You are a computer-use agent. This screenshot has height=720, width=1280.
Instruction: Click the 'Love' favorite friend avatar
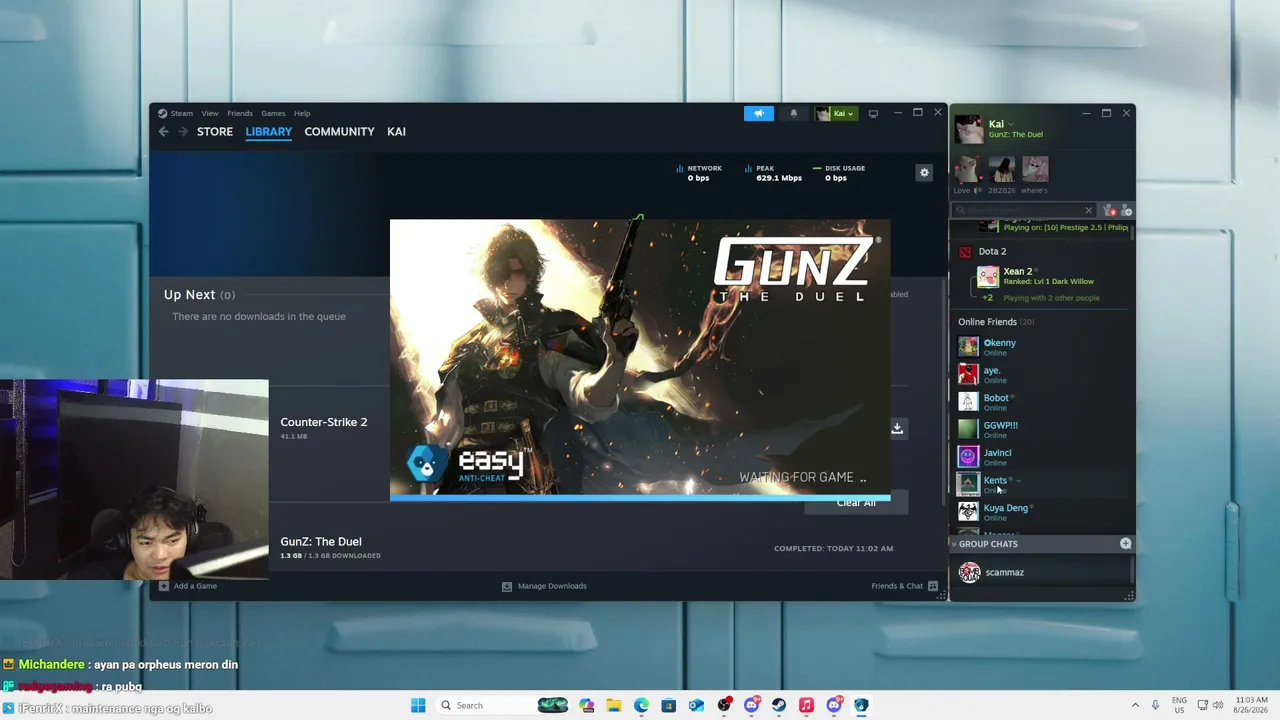(x=966, y=169)
